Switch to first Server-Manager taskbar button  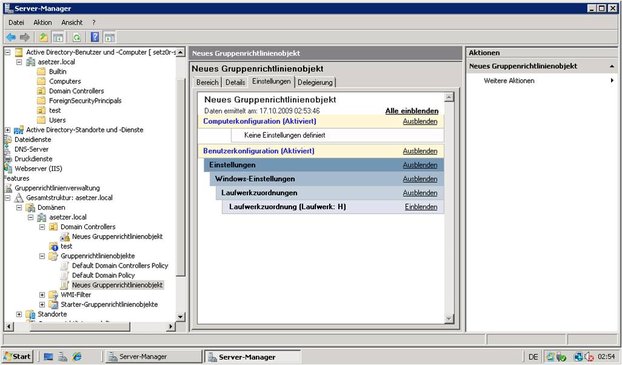pyautogui.click(x=154, y=356)
